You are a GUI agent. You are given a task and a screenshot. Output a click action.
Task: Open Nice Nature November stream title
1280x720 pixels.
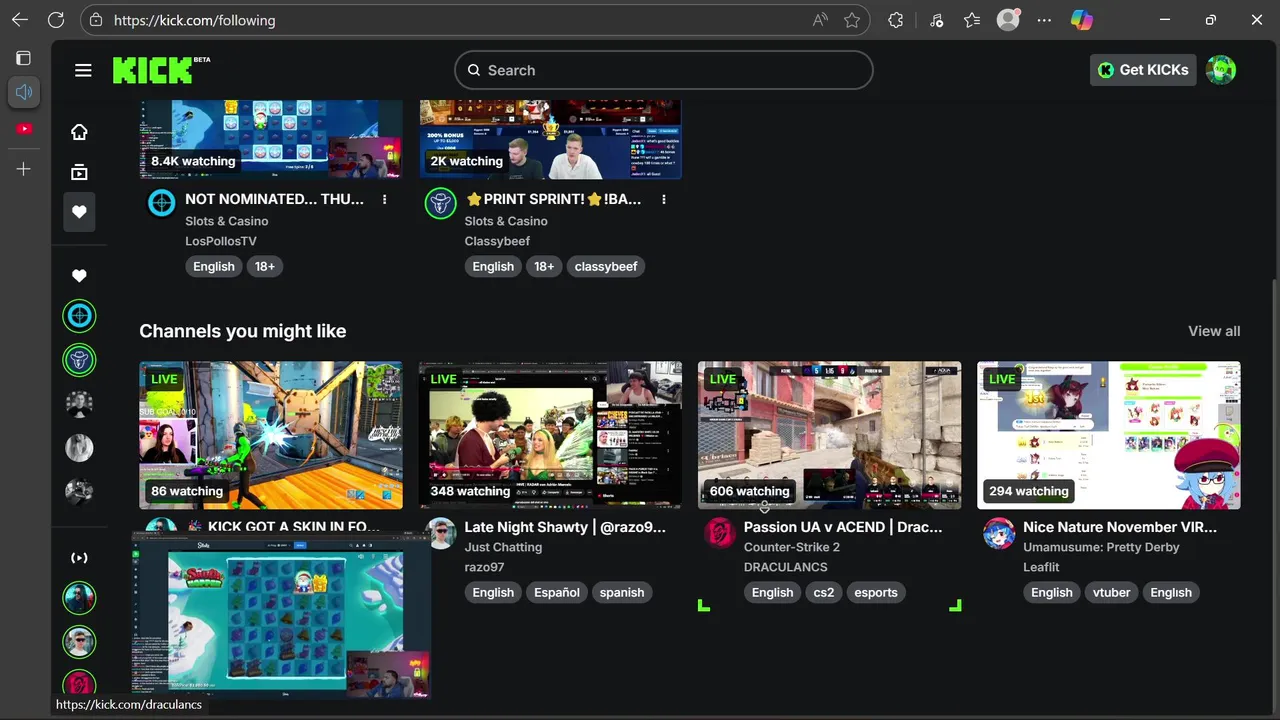pyautogui.click(x=1120, y=527)
